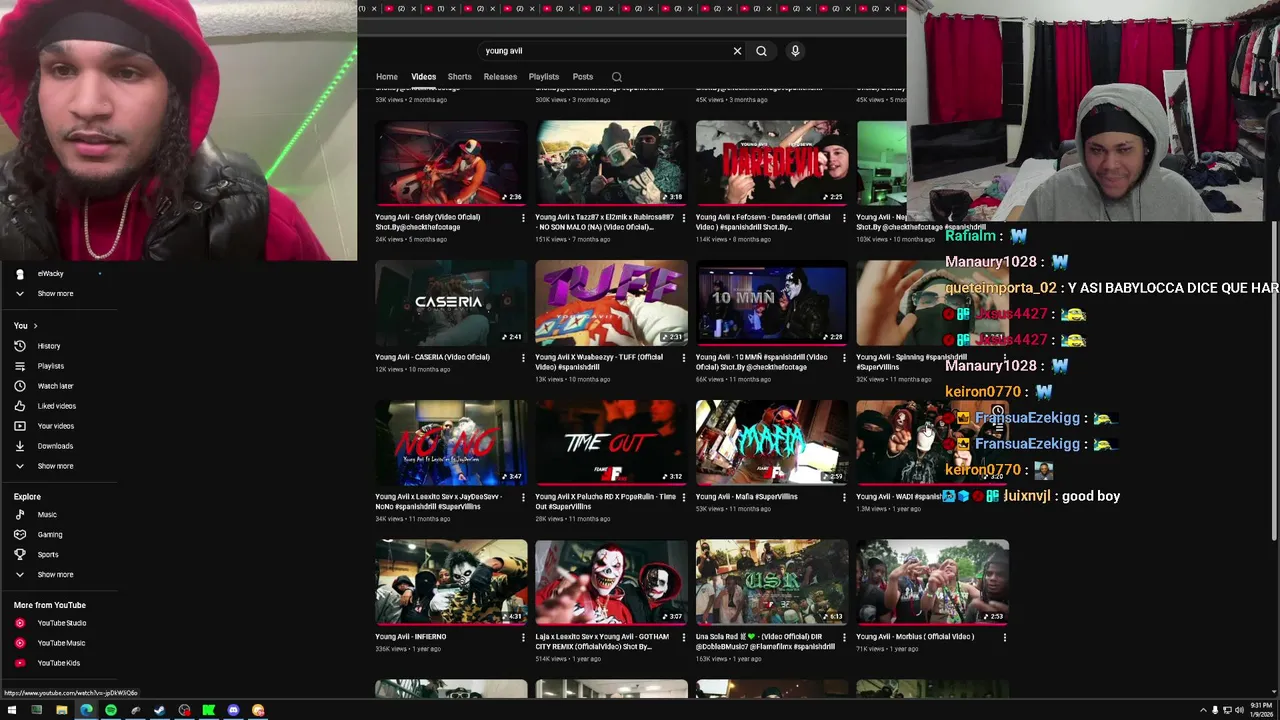Play the 10 MMÑ video thumbnail
This screenshot has width=1280, height=720.
772,303
